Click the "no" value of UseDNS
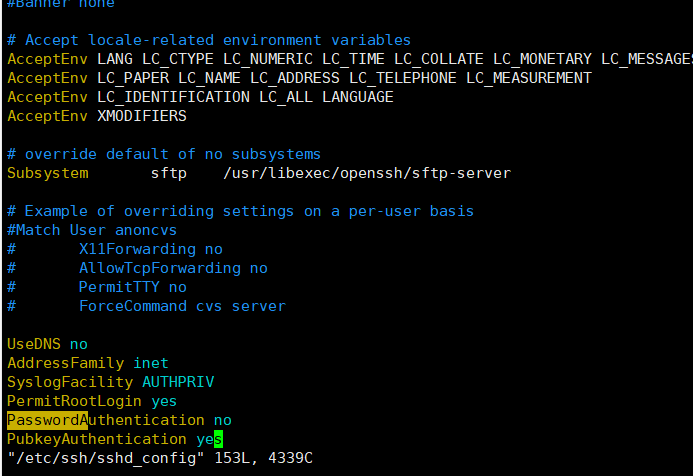The height and width of the screenshot is (476, 693). 78,344
